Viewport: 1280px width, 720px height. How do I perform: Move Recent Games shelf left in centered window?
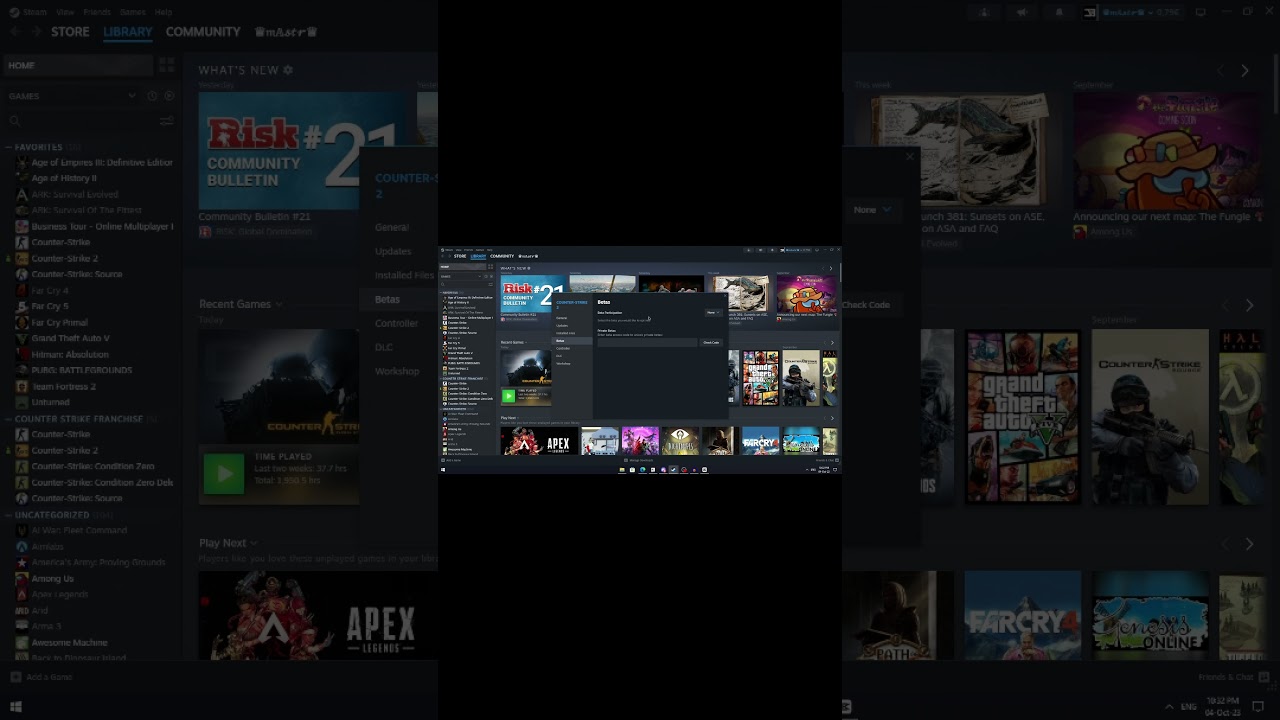(825, 342)
